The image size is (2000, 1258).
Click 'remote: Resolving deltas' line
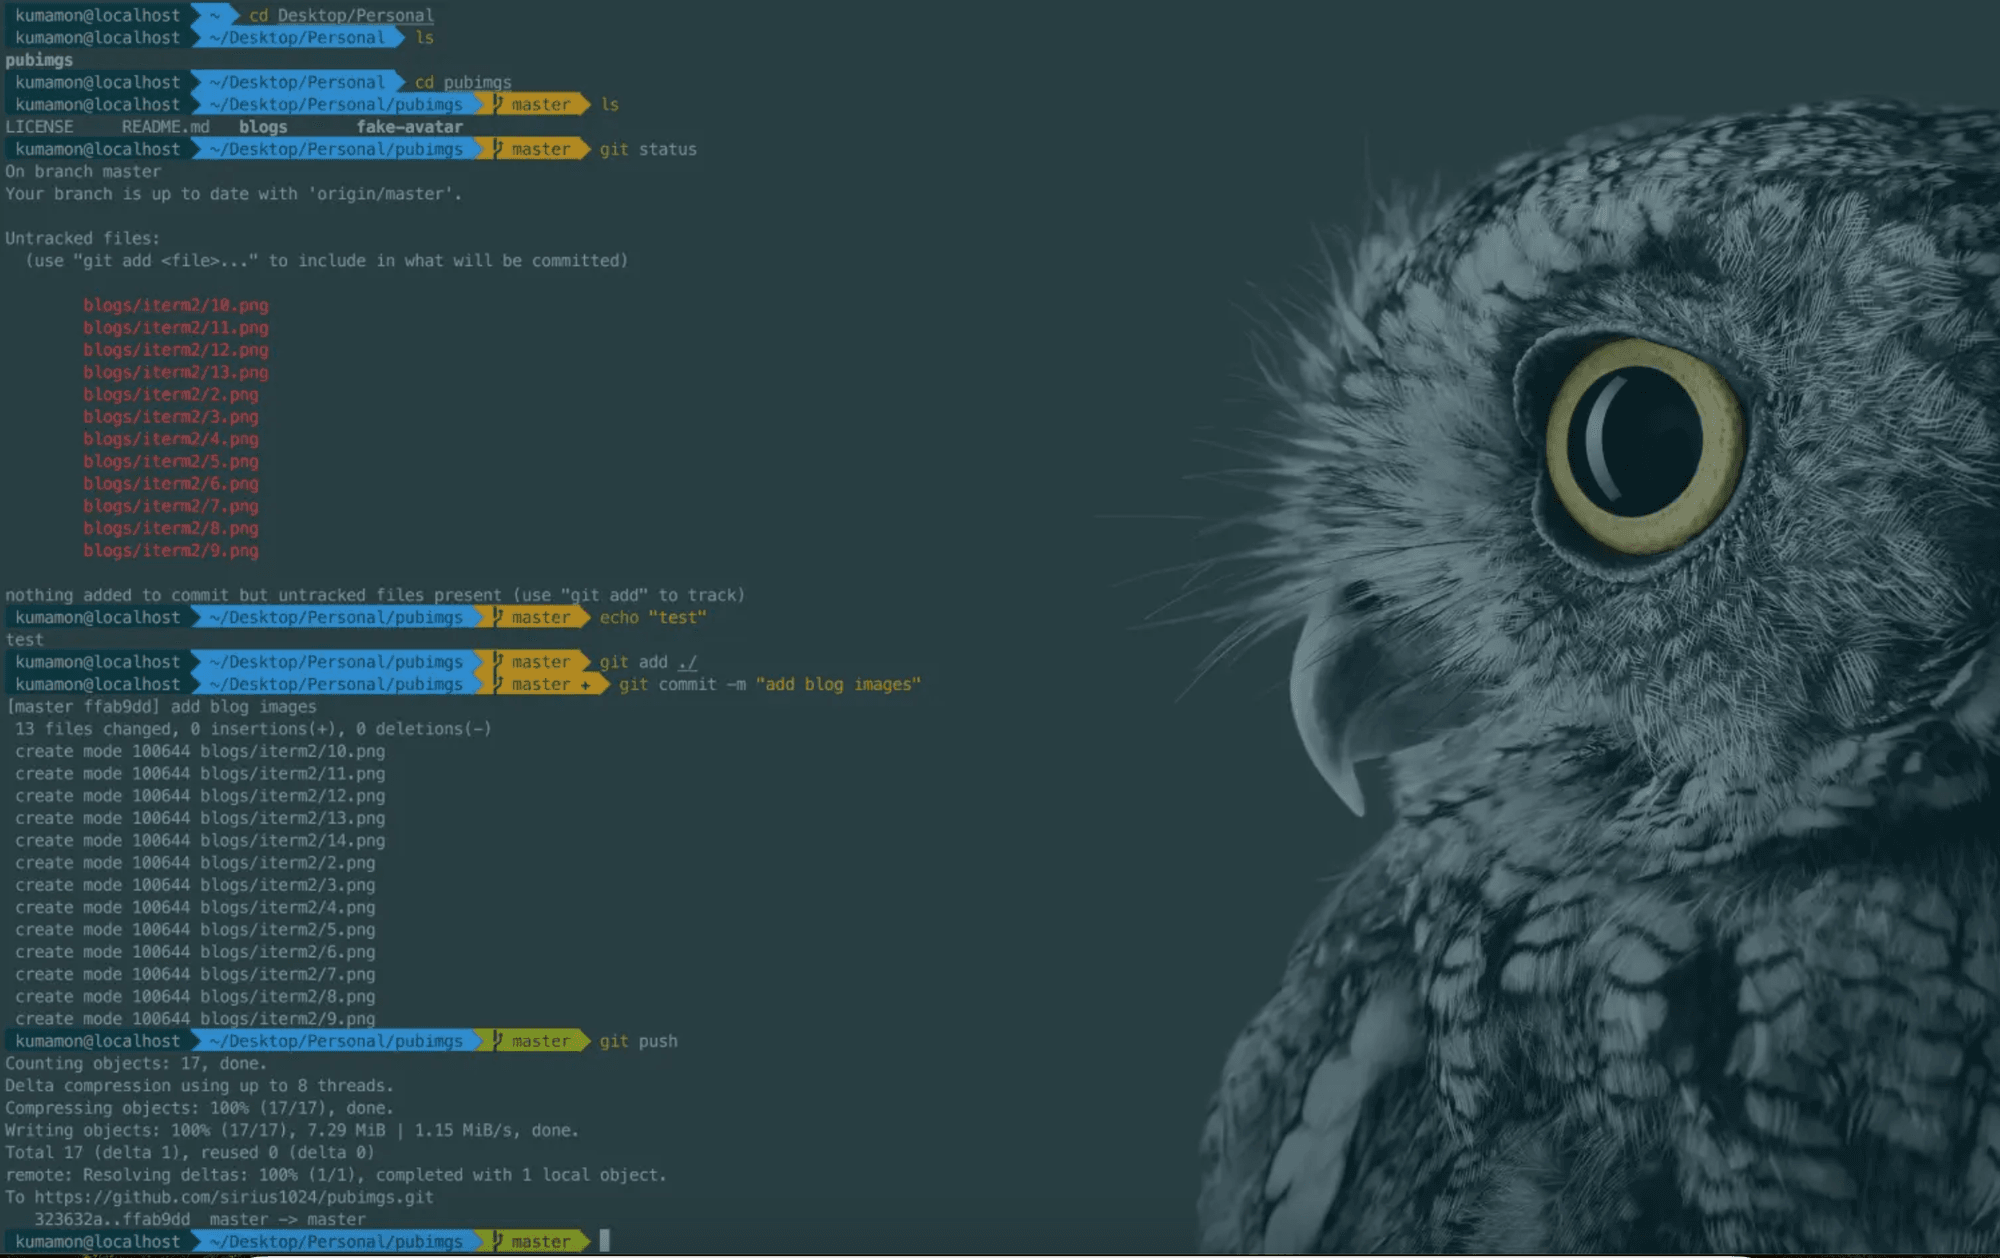[x=336, y=1175]
